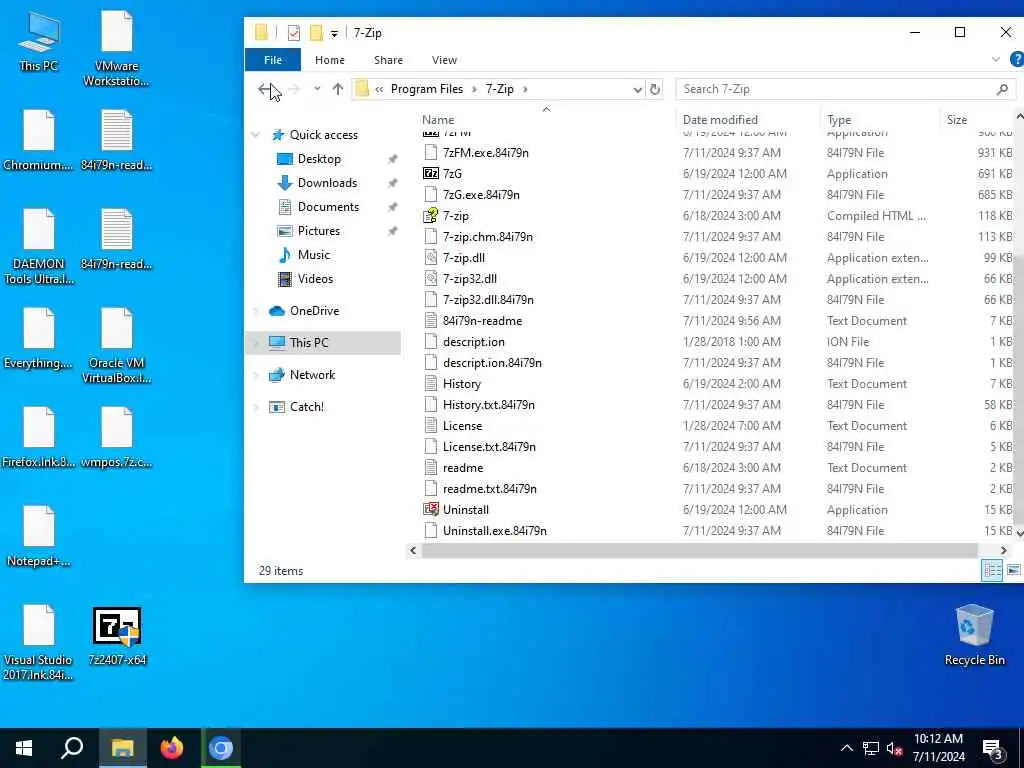Select the DAEMON Tools Ultra desktop file
This screenshot has width=1024, height=768.
coord(39,247)
